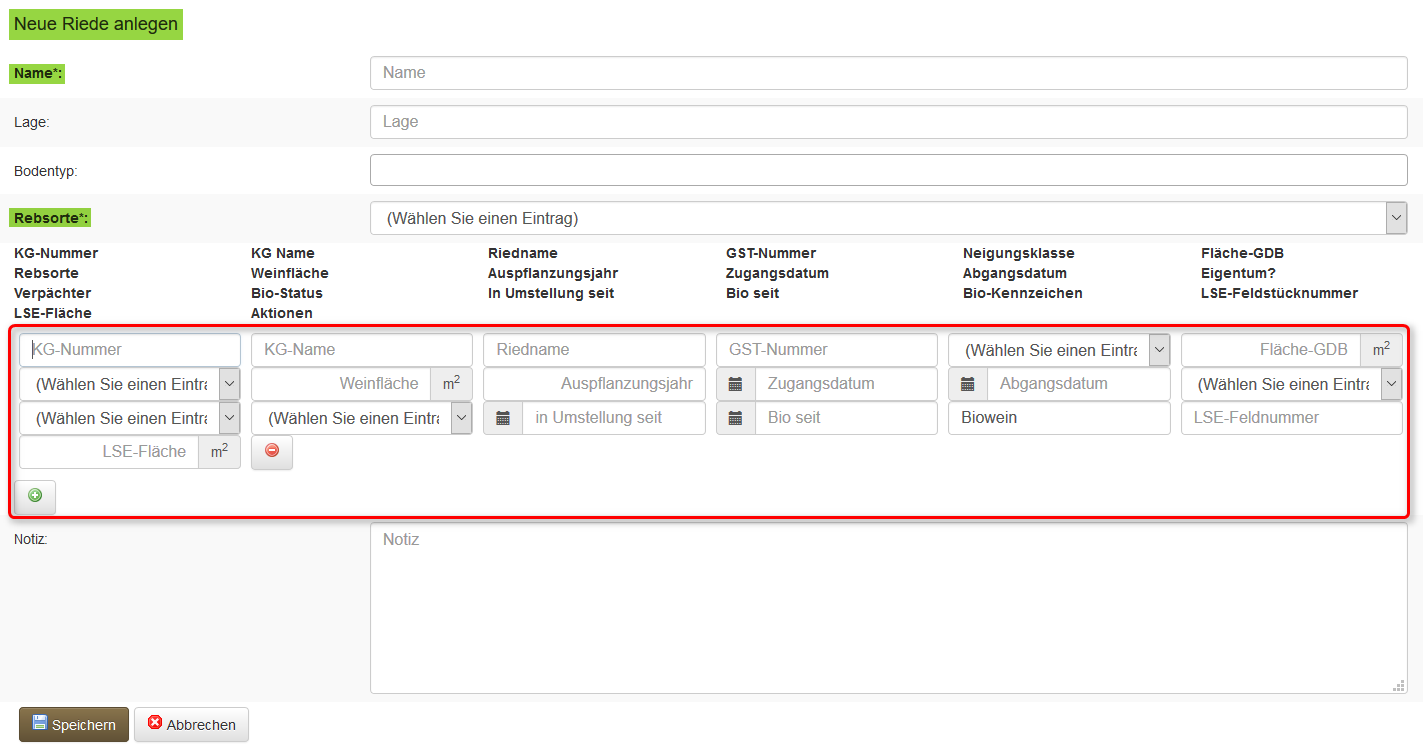1423x752 pixels.
Task: Click the m² unit label beside Weinfläche
Action: (451, 384)
